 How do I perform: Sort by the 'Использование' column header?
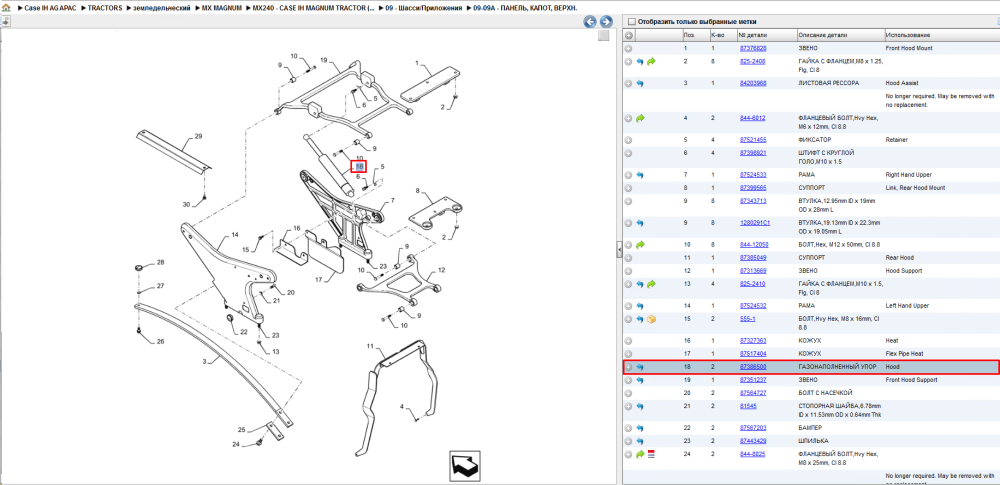coord(941,35)
